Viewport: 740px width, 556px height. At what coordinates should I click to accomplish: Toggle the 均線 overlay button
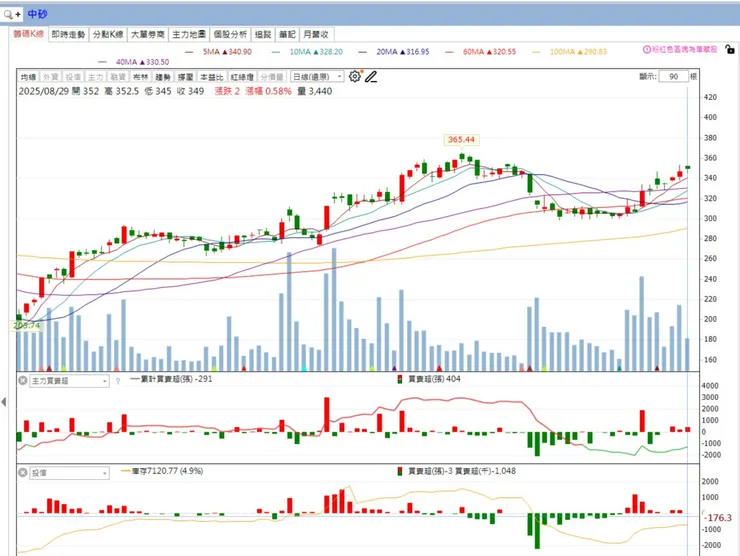click(x=28, y=77)
